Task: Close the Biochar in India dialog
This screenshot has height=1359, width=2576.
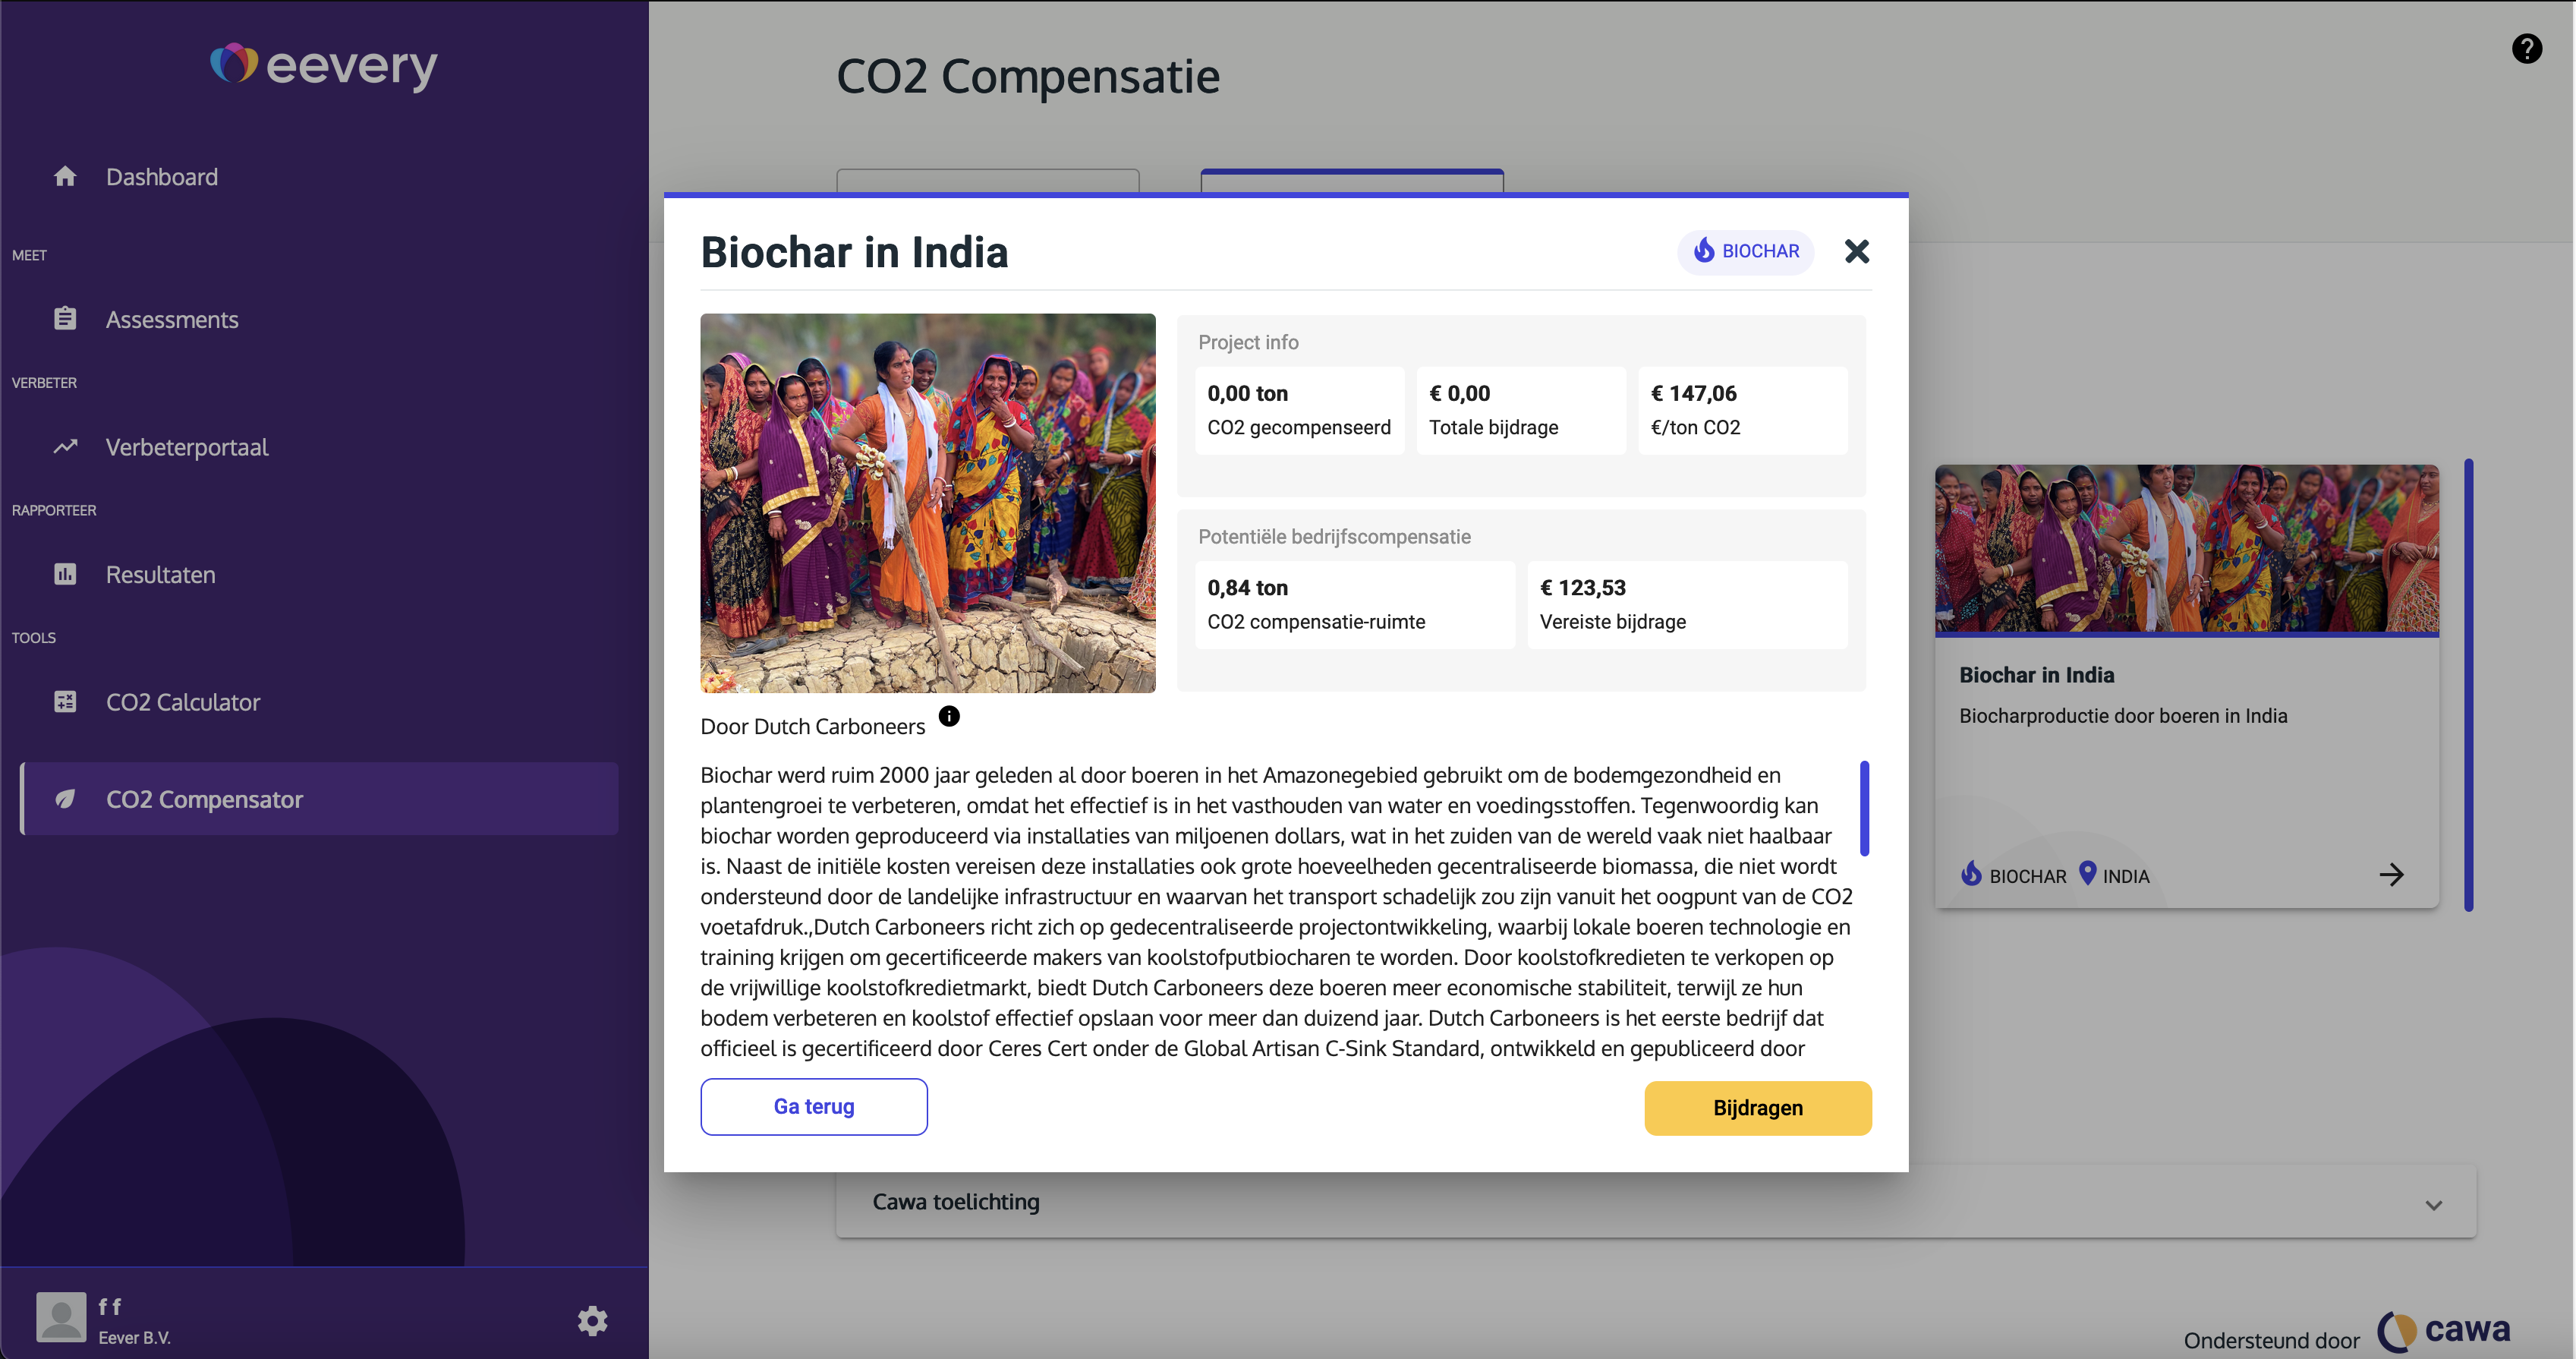Action: [x=1856, y=251]
